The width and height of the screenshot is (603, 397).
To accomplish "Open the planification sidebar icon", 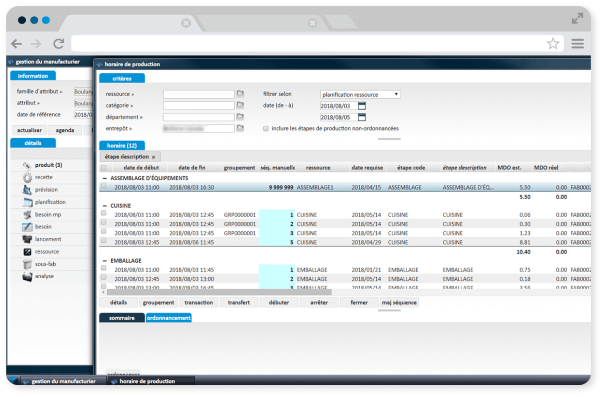I will 27,202.
